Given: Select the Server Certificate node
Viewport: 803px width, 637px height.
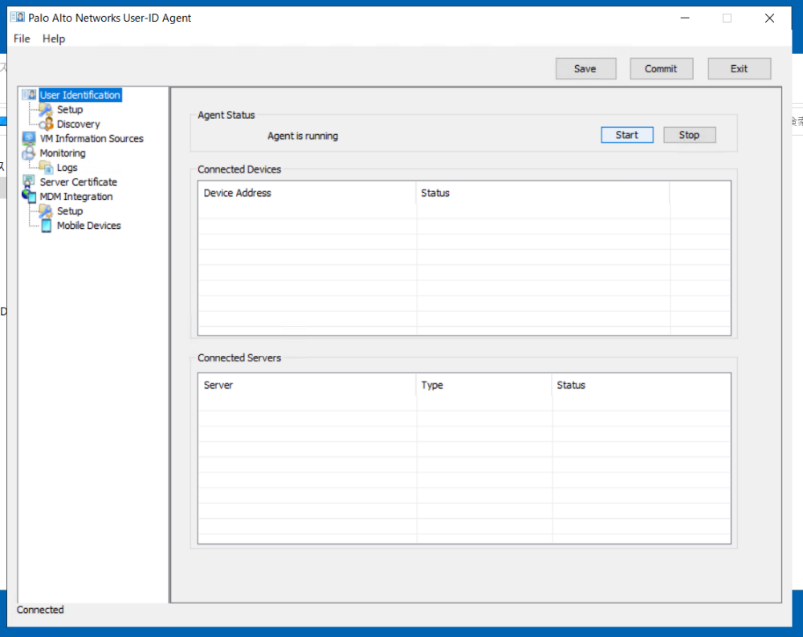Looking at the screenshot, I should pos(78,182).
